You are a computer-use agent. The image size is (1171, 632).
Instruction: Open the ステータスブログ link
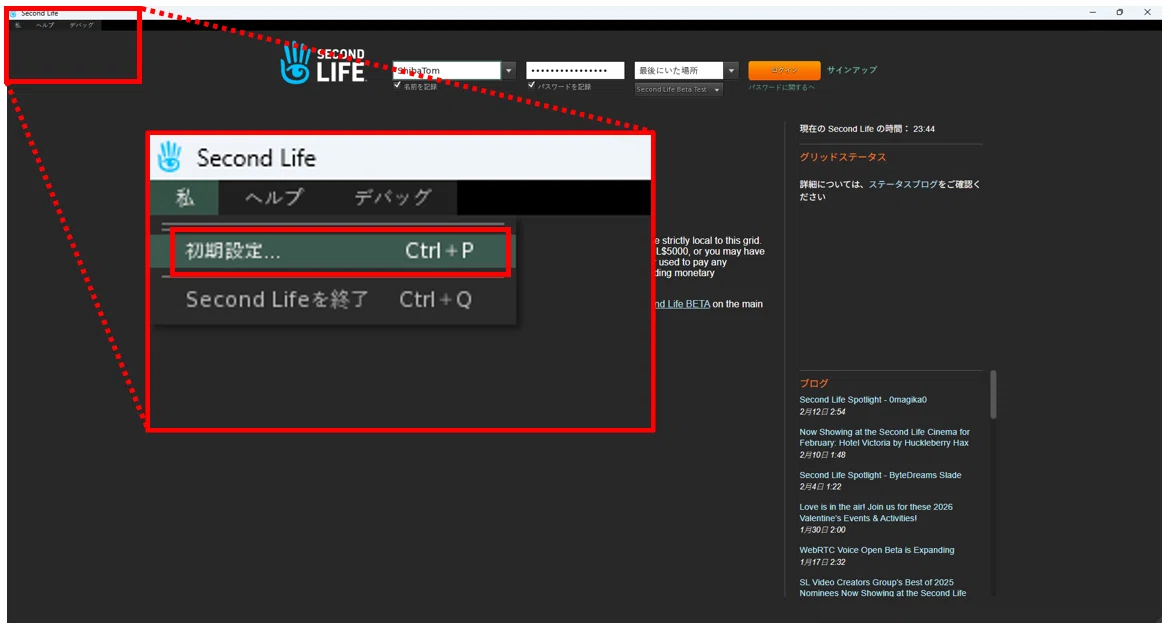pos(903,185)
